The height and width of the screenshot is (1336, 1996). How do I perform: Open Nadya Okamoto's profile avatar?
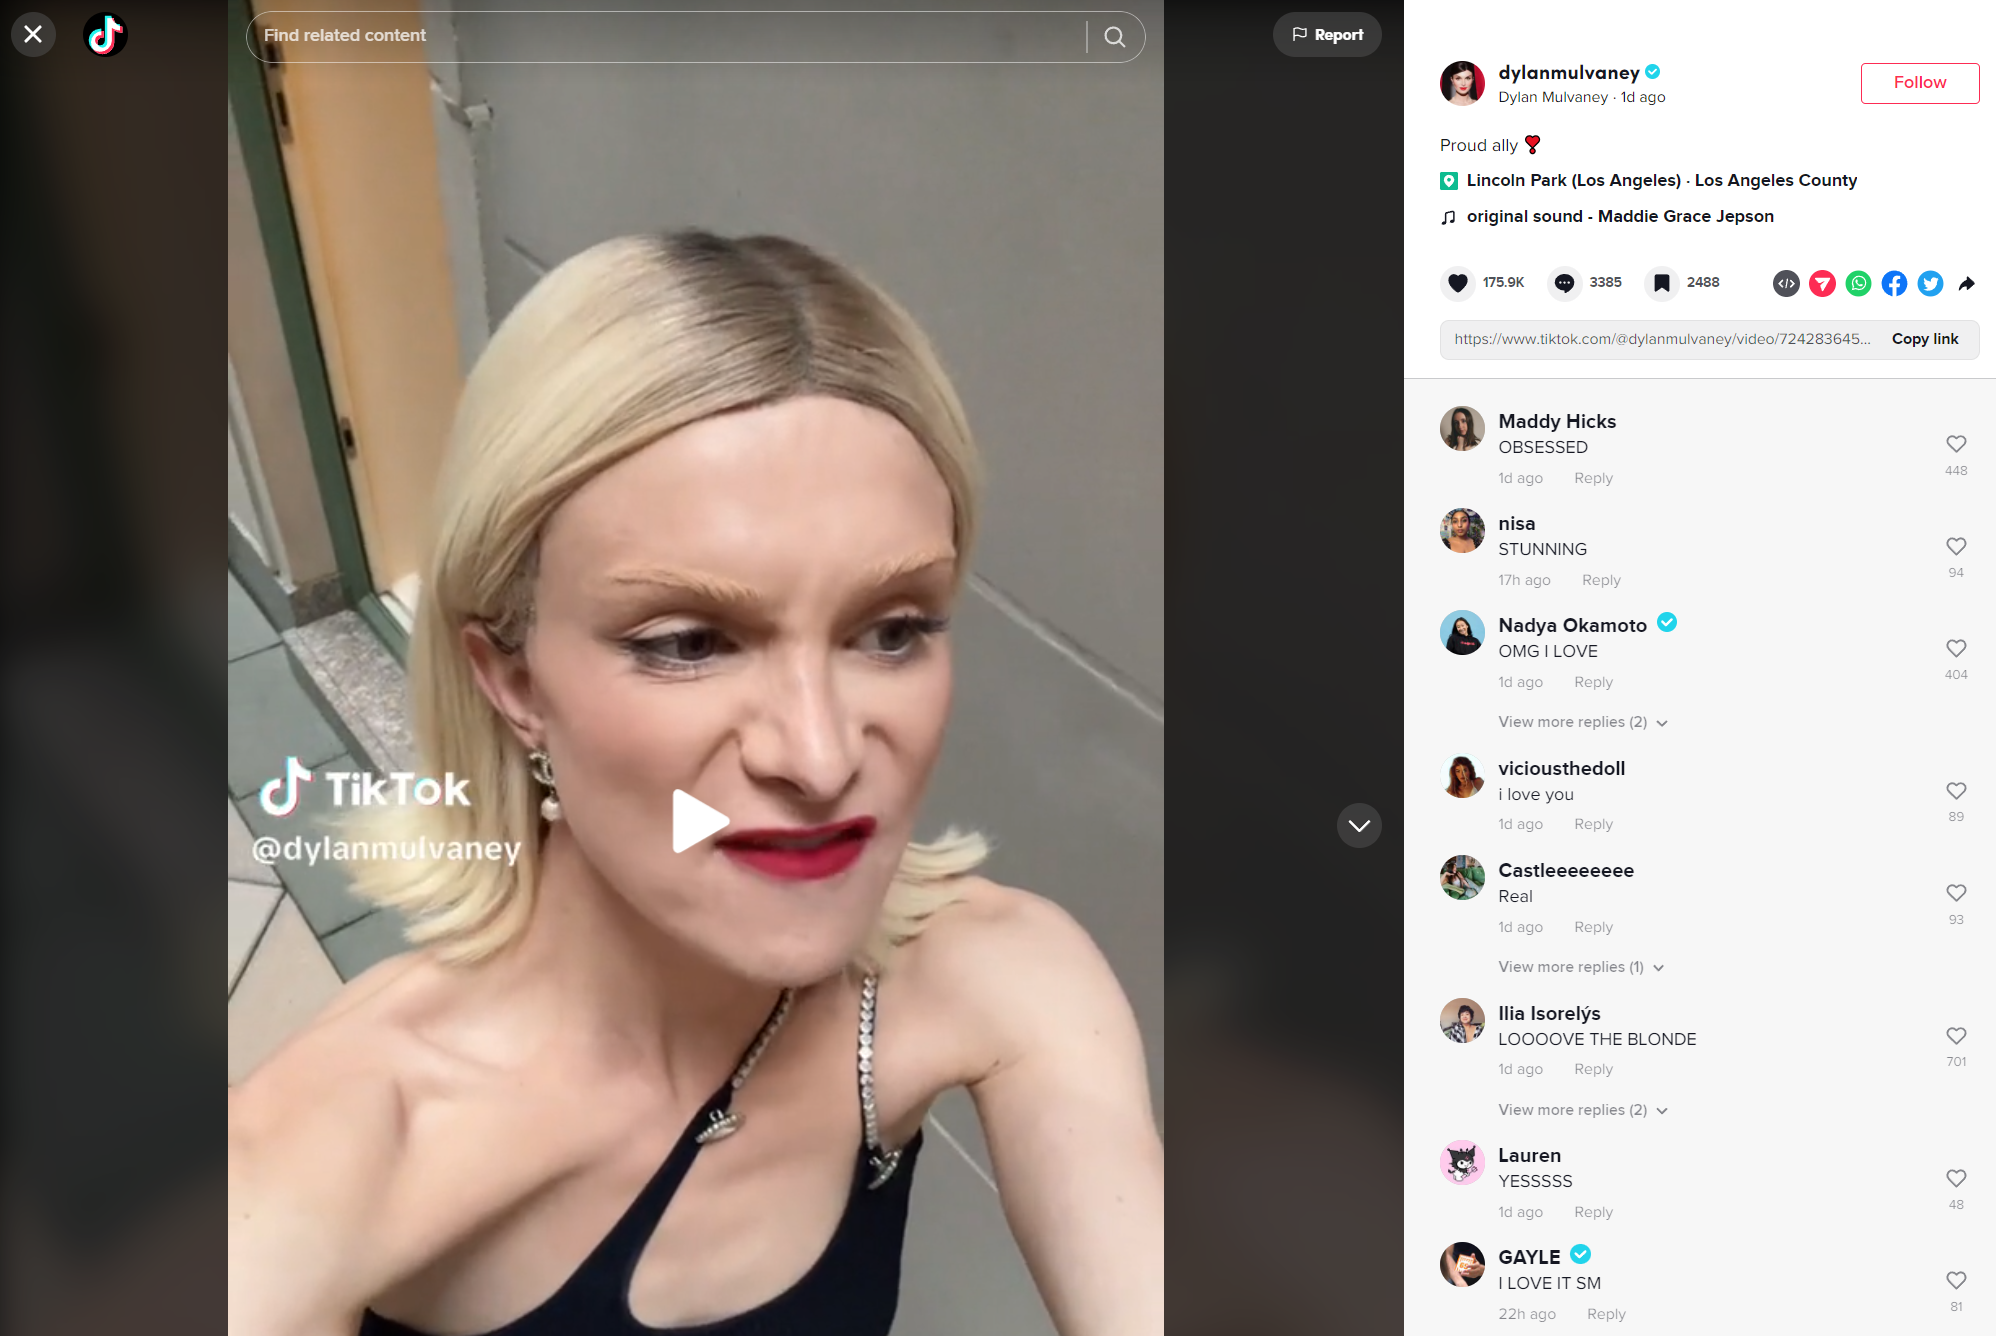click(x=1462, y=633)
